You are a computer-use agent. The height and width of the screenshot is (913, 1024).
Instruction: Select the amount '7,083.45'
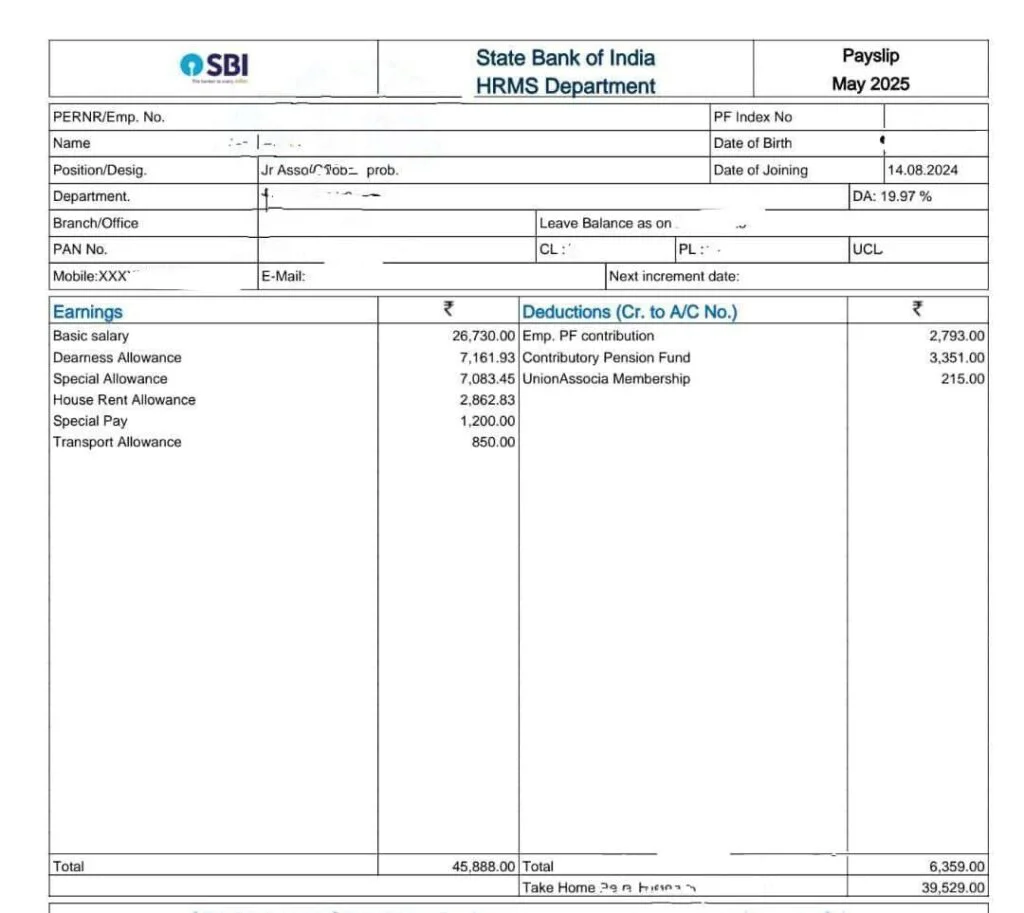click(x=487, y=379)
